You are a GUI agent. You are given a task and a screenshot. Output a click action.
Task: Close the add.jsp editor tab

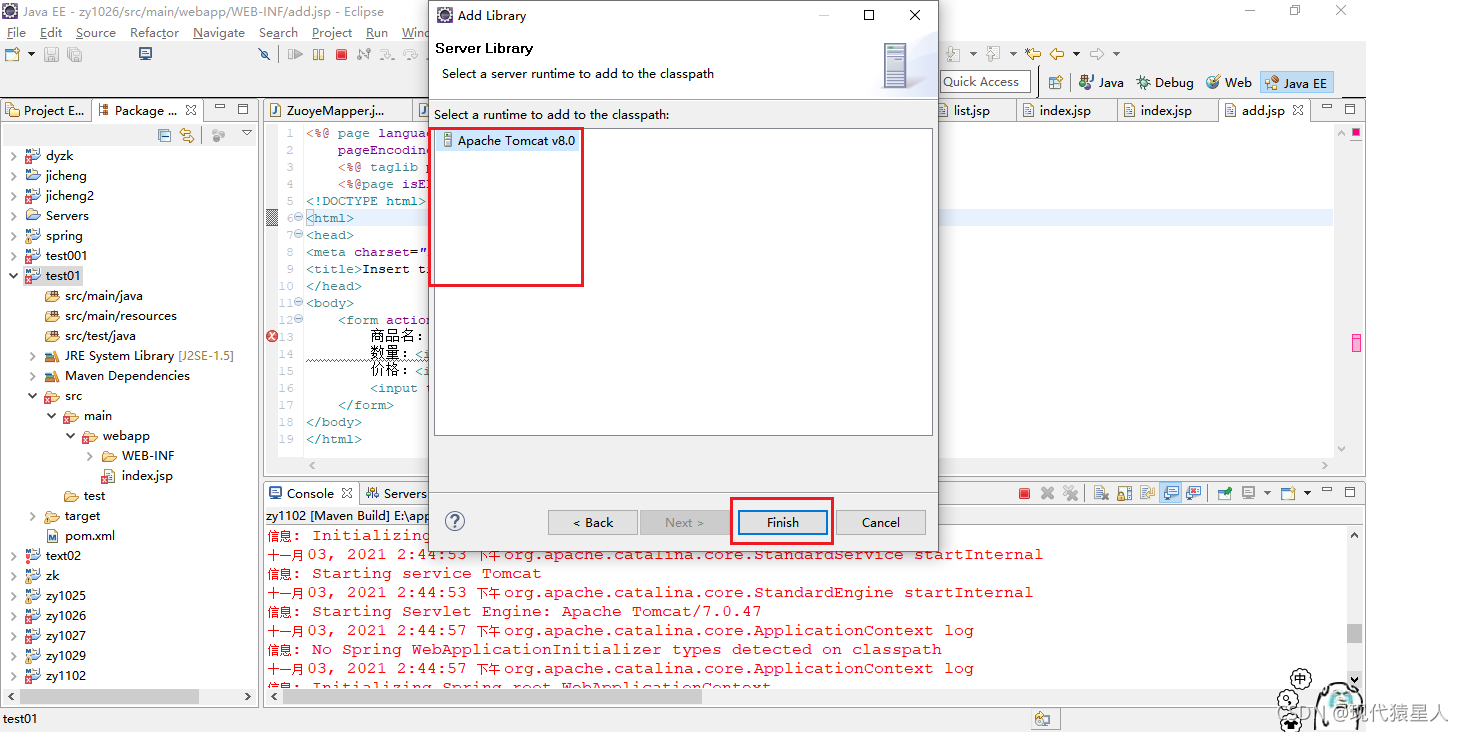point(1297,110)
